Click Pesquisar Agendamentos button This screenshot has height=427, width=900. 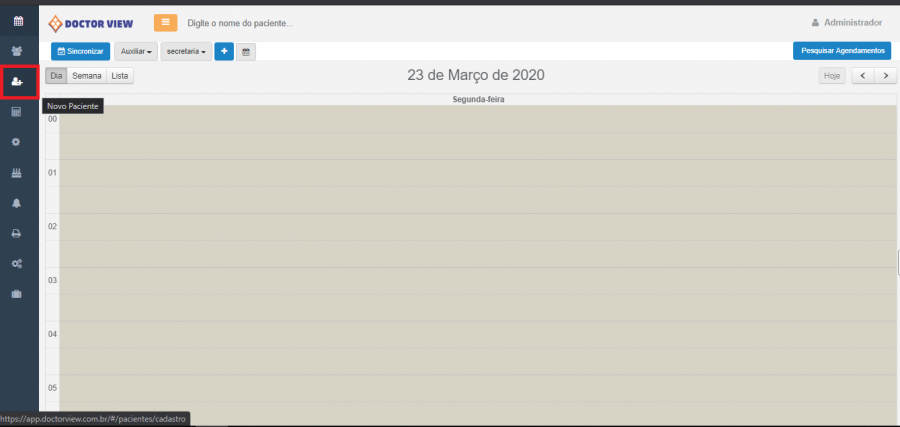842,51
